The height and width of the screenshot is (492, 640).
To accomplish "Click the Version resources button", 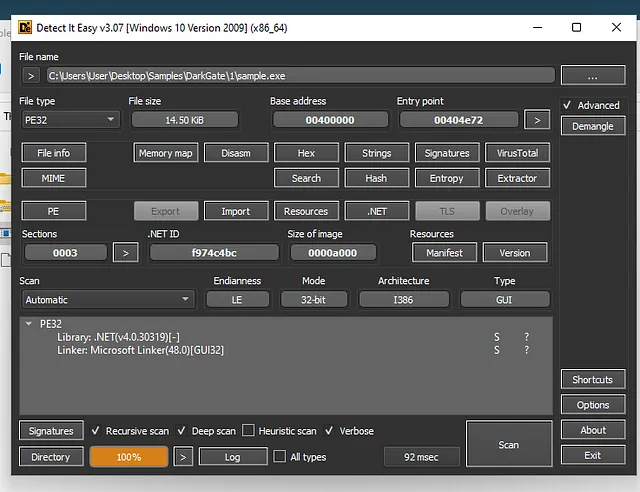I will [x=515, y=253].
